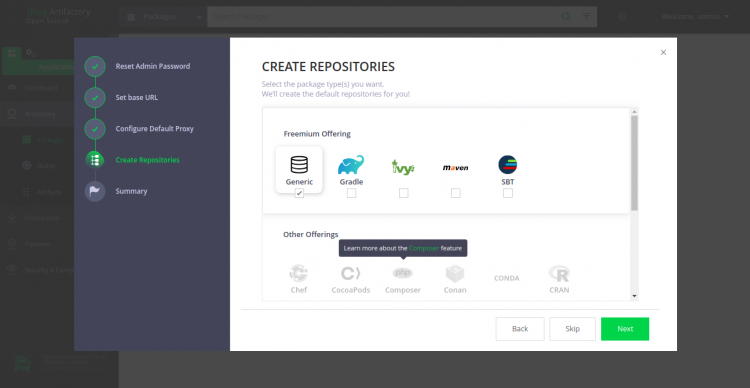
Task: Open the Administration gear tab icon
Action: (31, 53)
